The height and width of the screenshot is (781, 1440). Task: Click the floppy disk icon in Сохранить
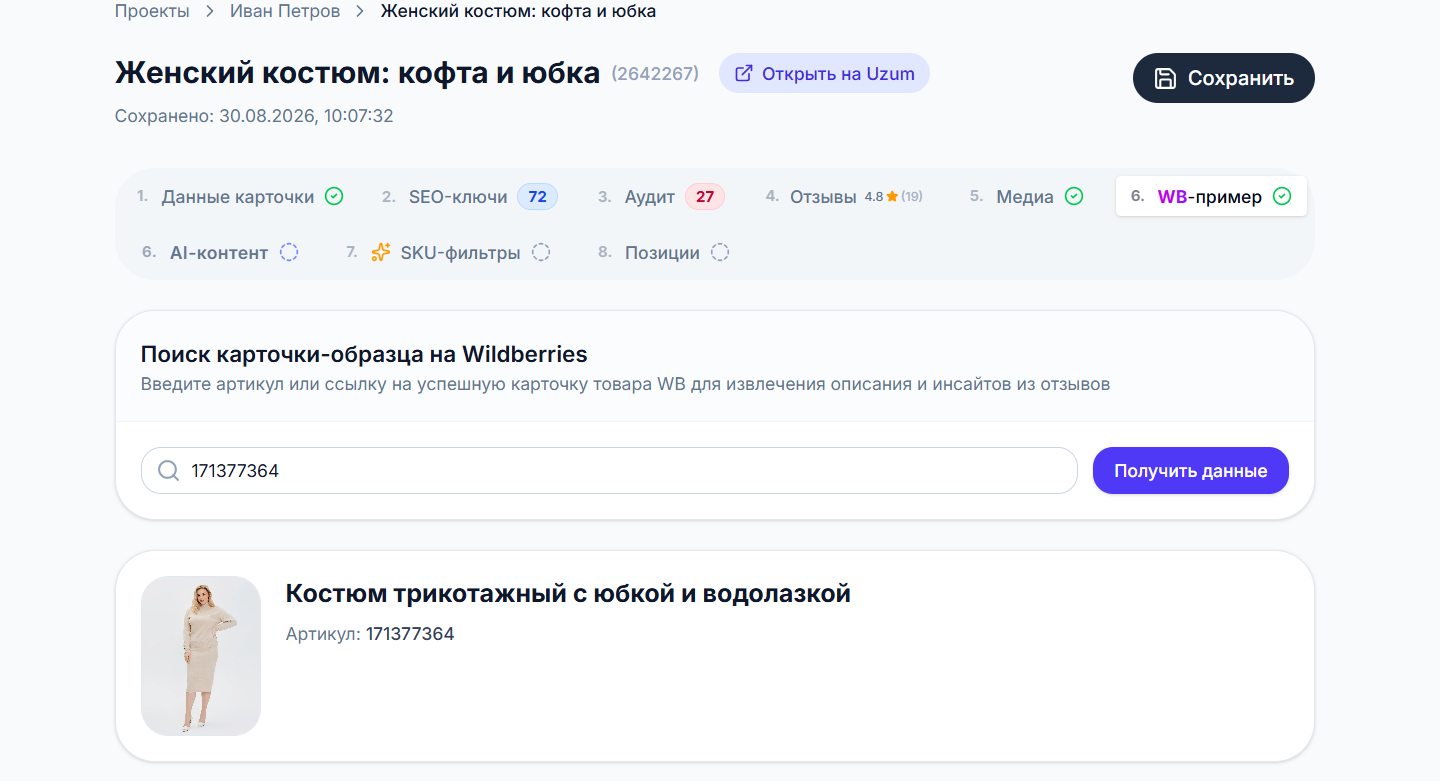[x=1165, y=79]
